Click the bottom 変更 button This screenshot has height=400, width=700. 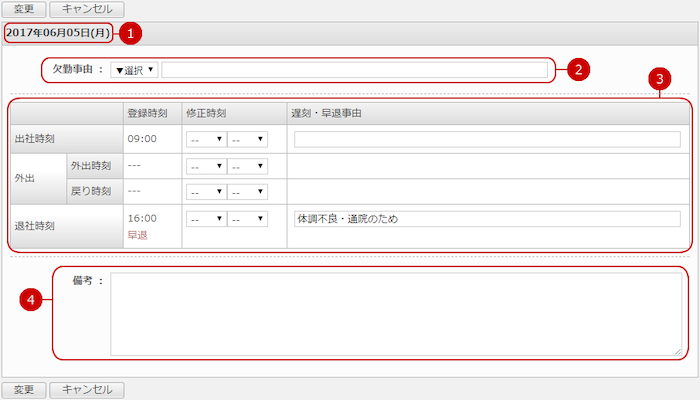pyautogui.click(x=24, y=389)
